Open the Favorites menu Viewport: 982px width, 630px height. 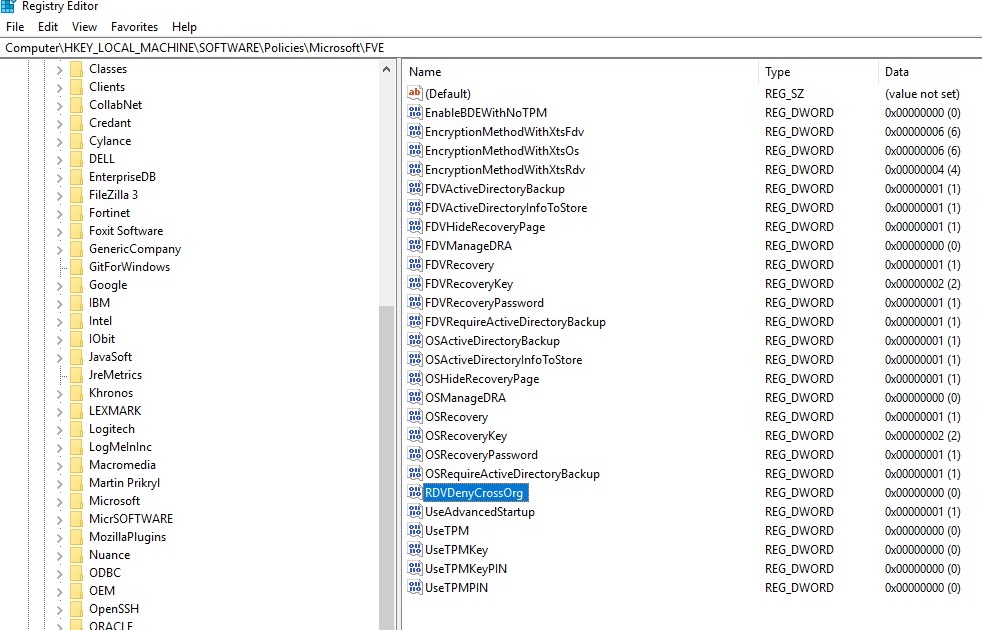click(134, 27)
